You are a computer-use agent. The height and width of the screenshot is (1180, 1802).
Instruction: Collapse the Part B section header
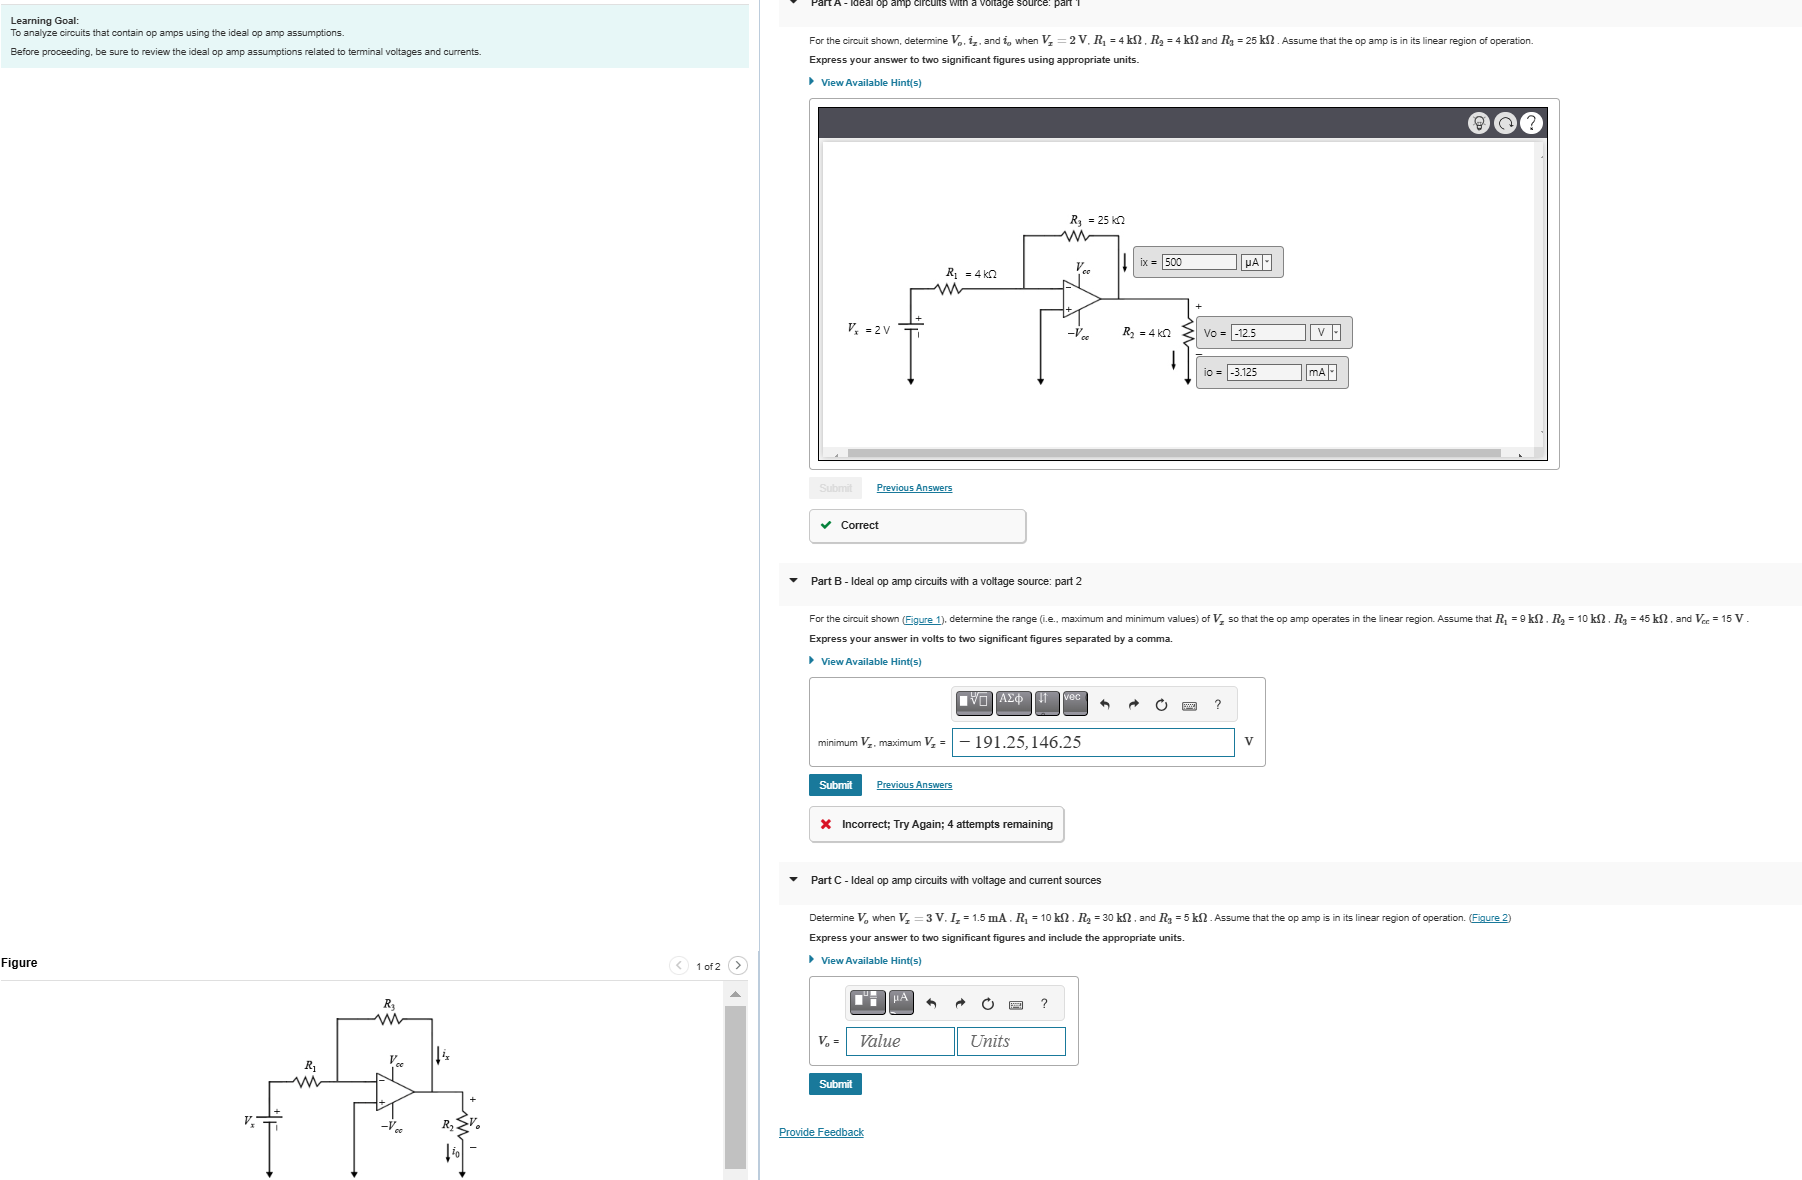click(791, 580)
